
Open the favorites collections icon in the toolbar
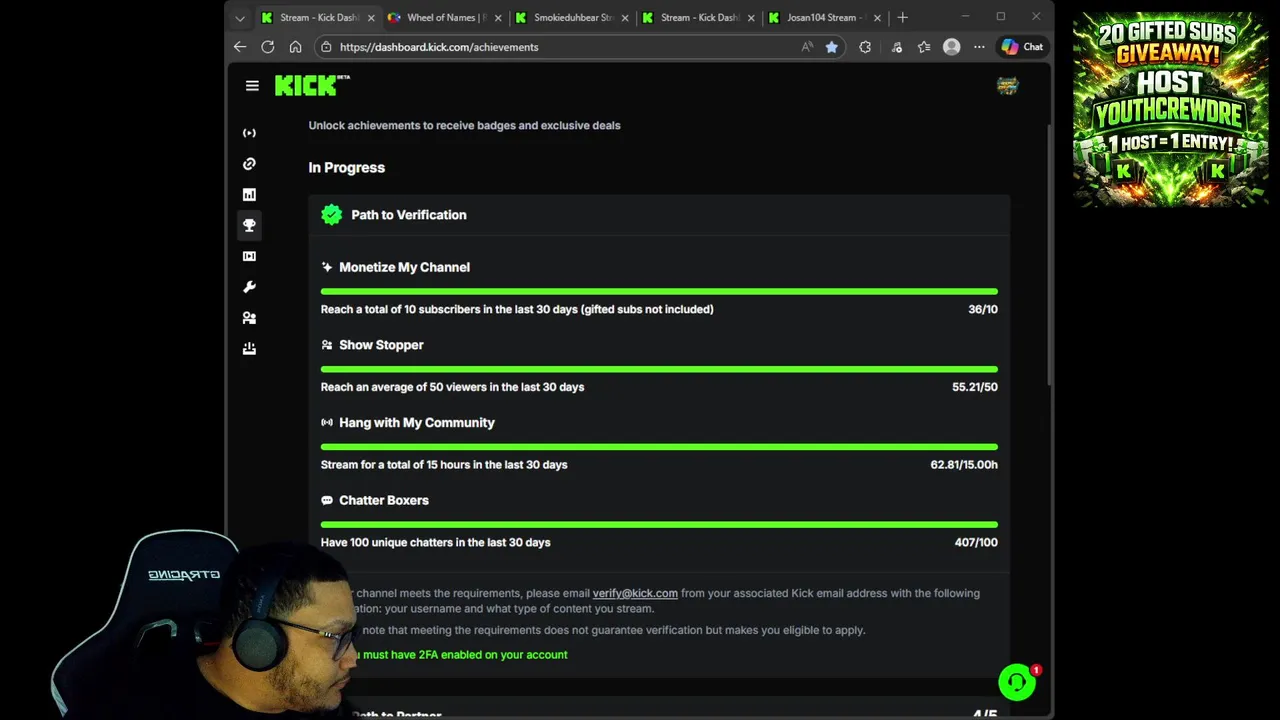(x=924, y=47)
